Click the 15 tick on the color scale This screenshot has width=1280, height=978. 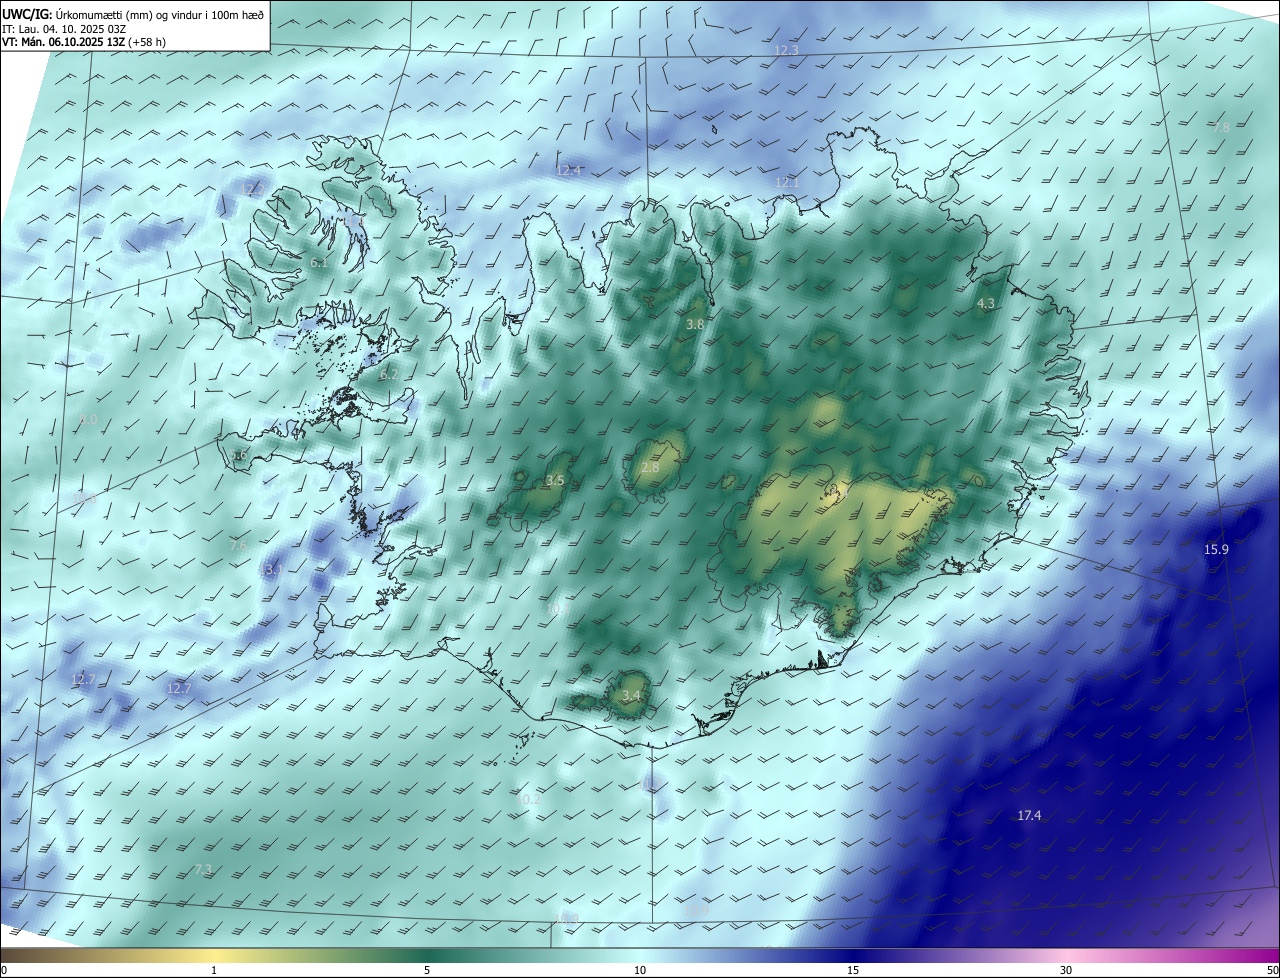pos(853,970)
